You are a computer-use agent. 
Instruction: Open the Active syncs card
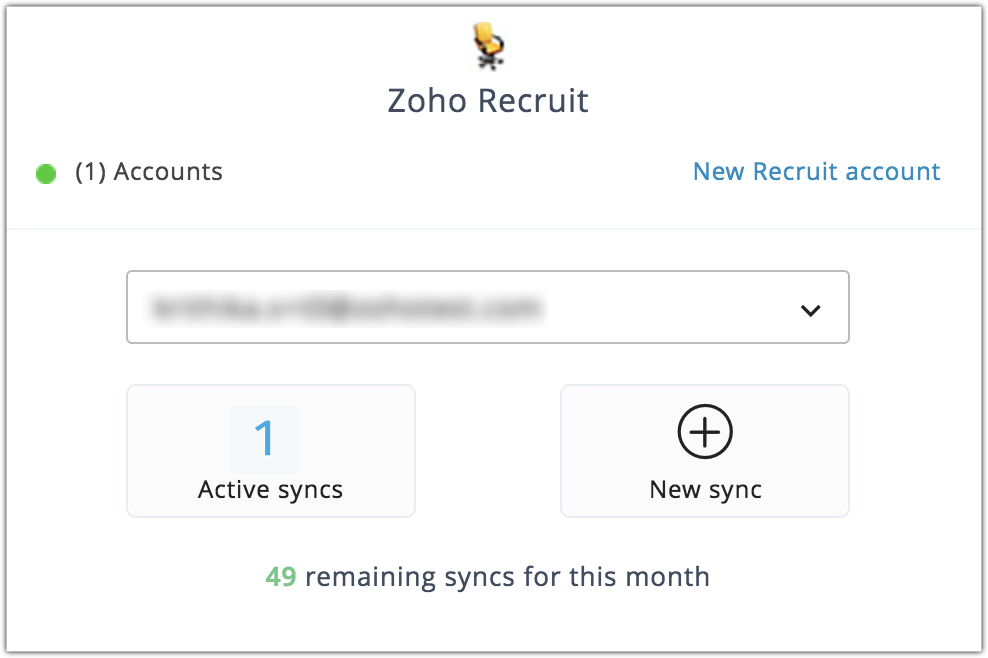(x=270, y=451)
